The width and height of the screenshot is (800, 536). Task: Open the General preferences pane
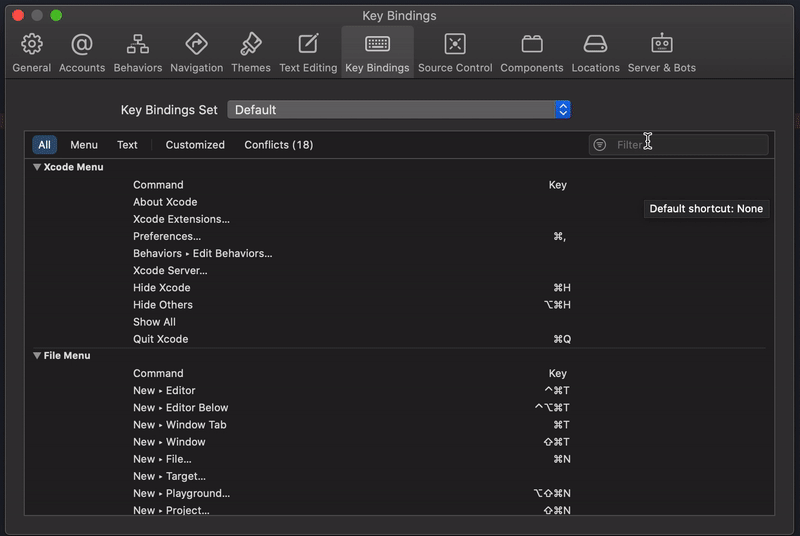click(x=32, y=53)
